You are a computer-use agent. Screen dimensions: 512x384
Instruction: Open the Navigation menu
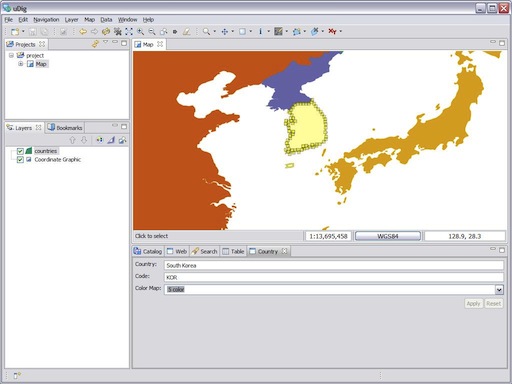click(46, 20)
